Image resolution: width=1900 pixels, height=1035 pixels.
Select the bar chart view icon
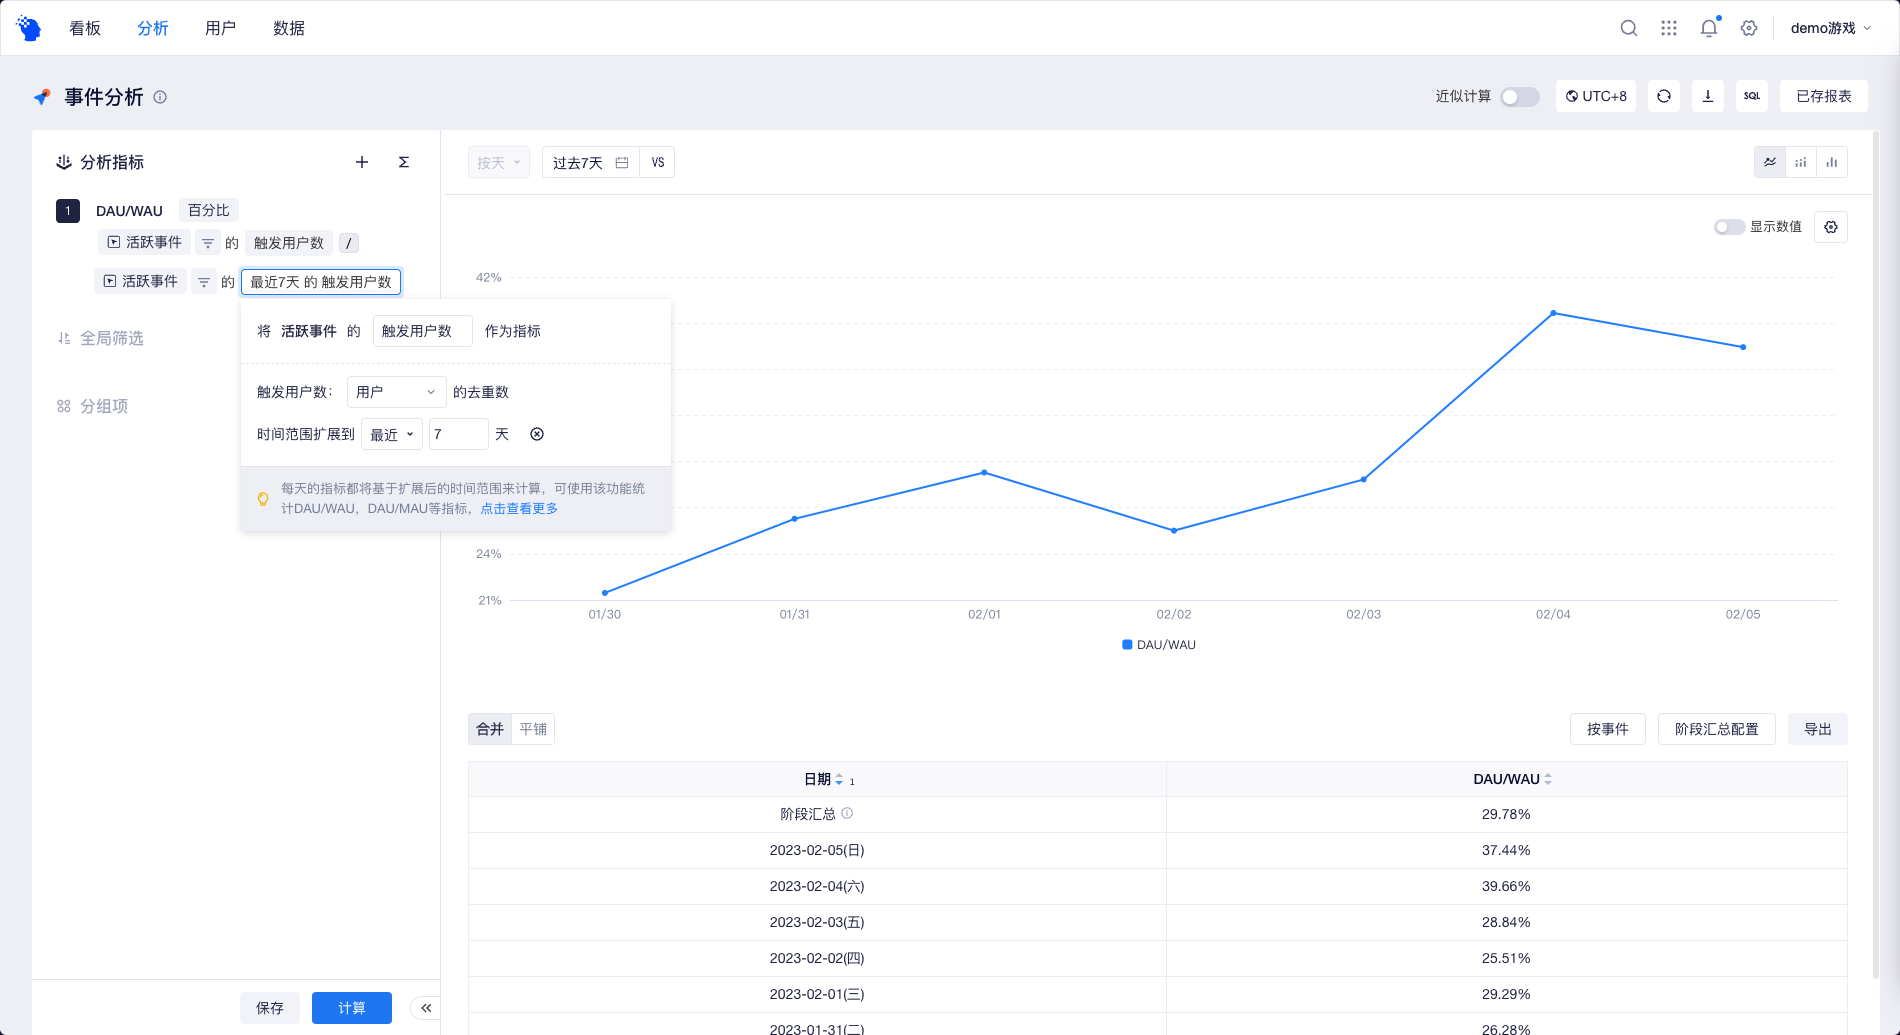(x=1832, y=162)
